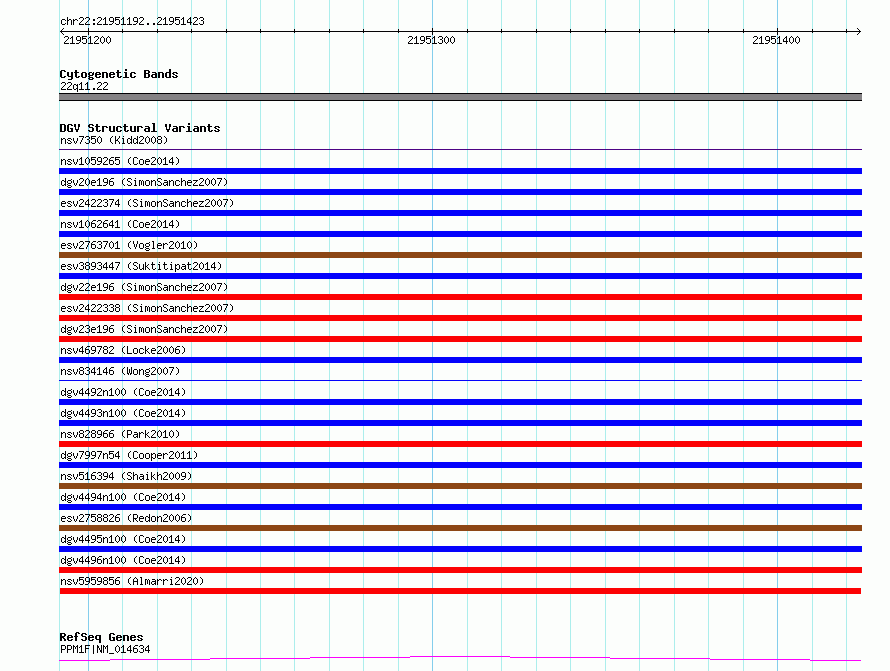890x671 pixels.
Task: Select variant esv2763701 (Vogler2010) label
Action: (x=129, y=245)
